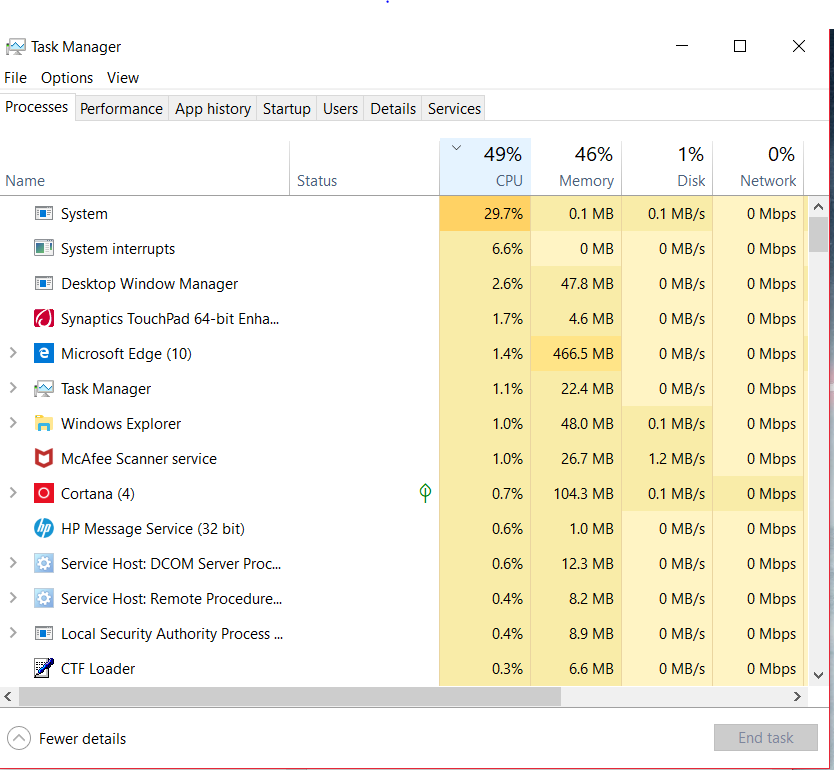This screenshot has width=834, height=770.
Task: Click the green leaf icon beside Cortana
Action: (x=425, y=493)
